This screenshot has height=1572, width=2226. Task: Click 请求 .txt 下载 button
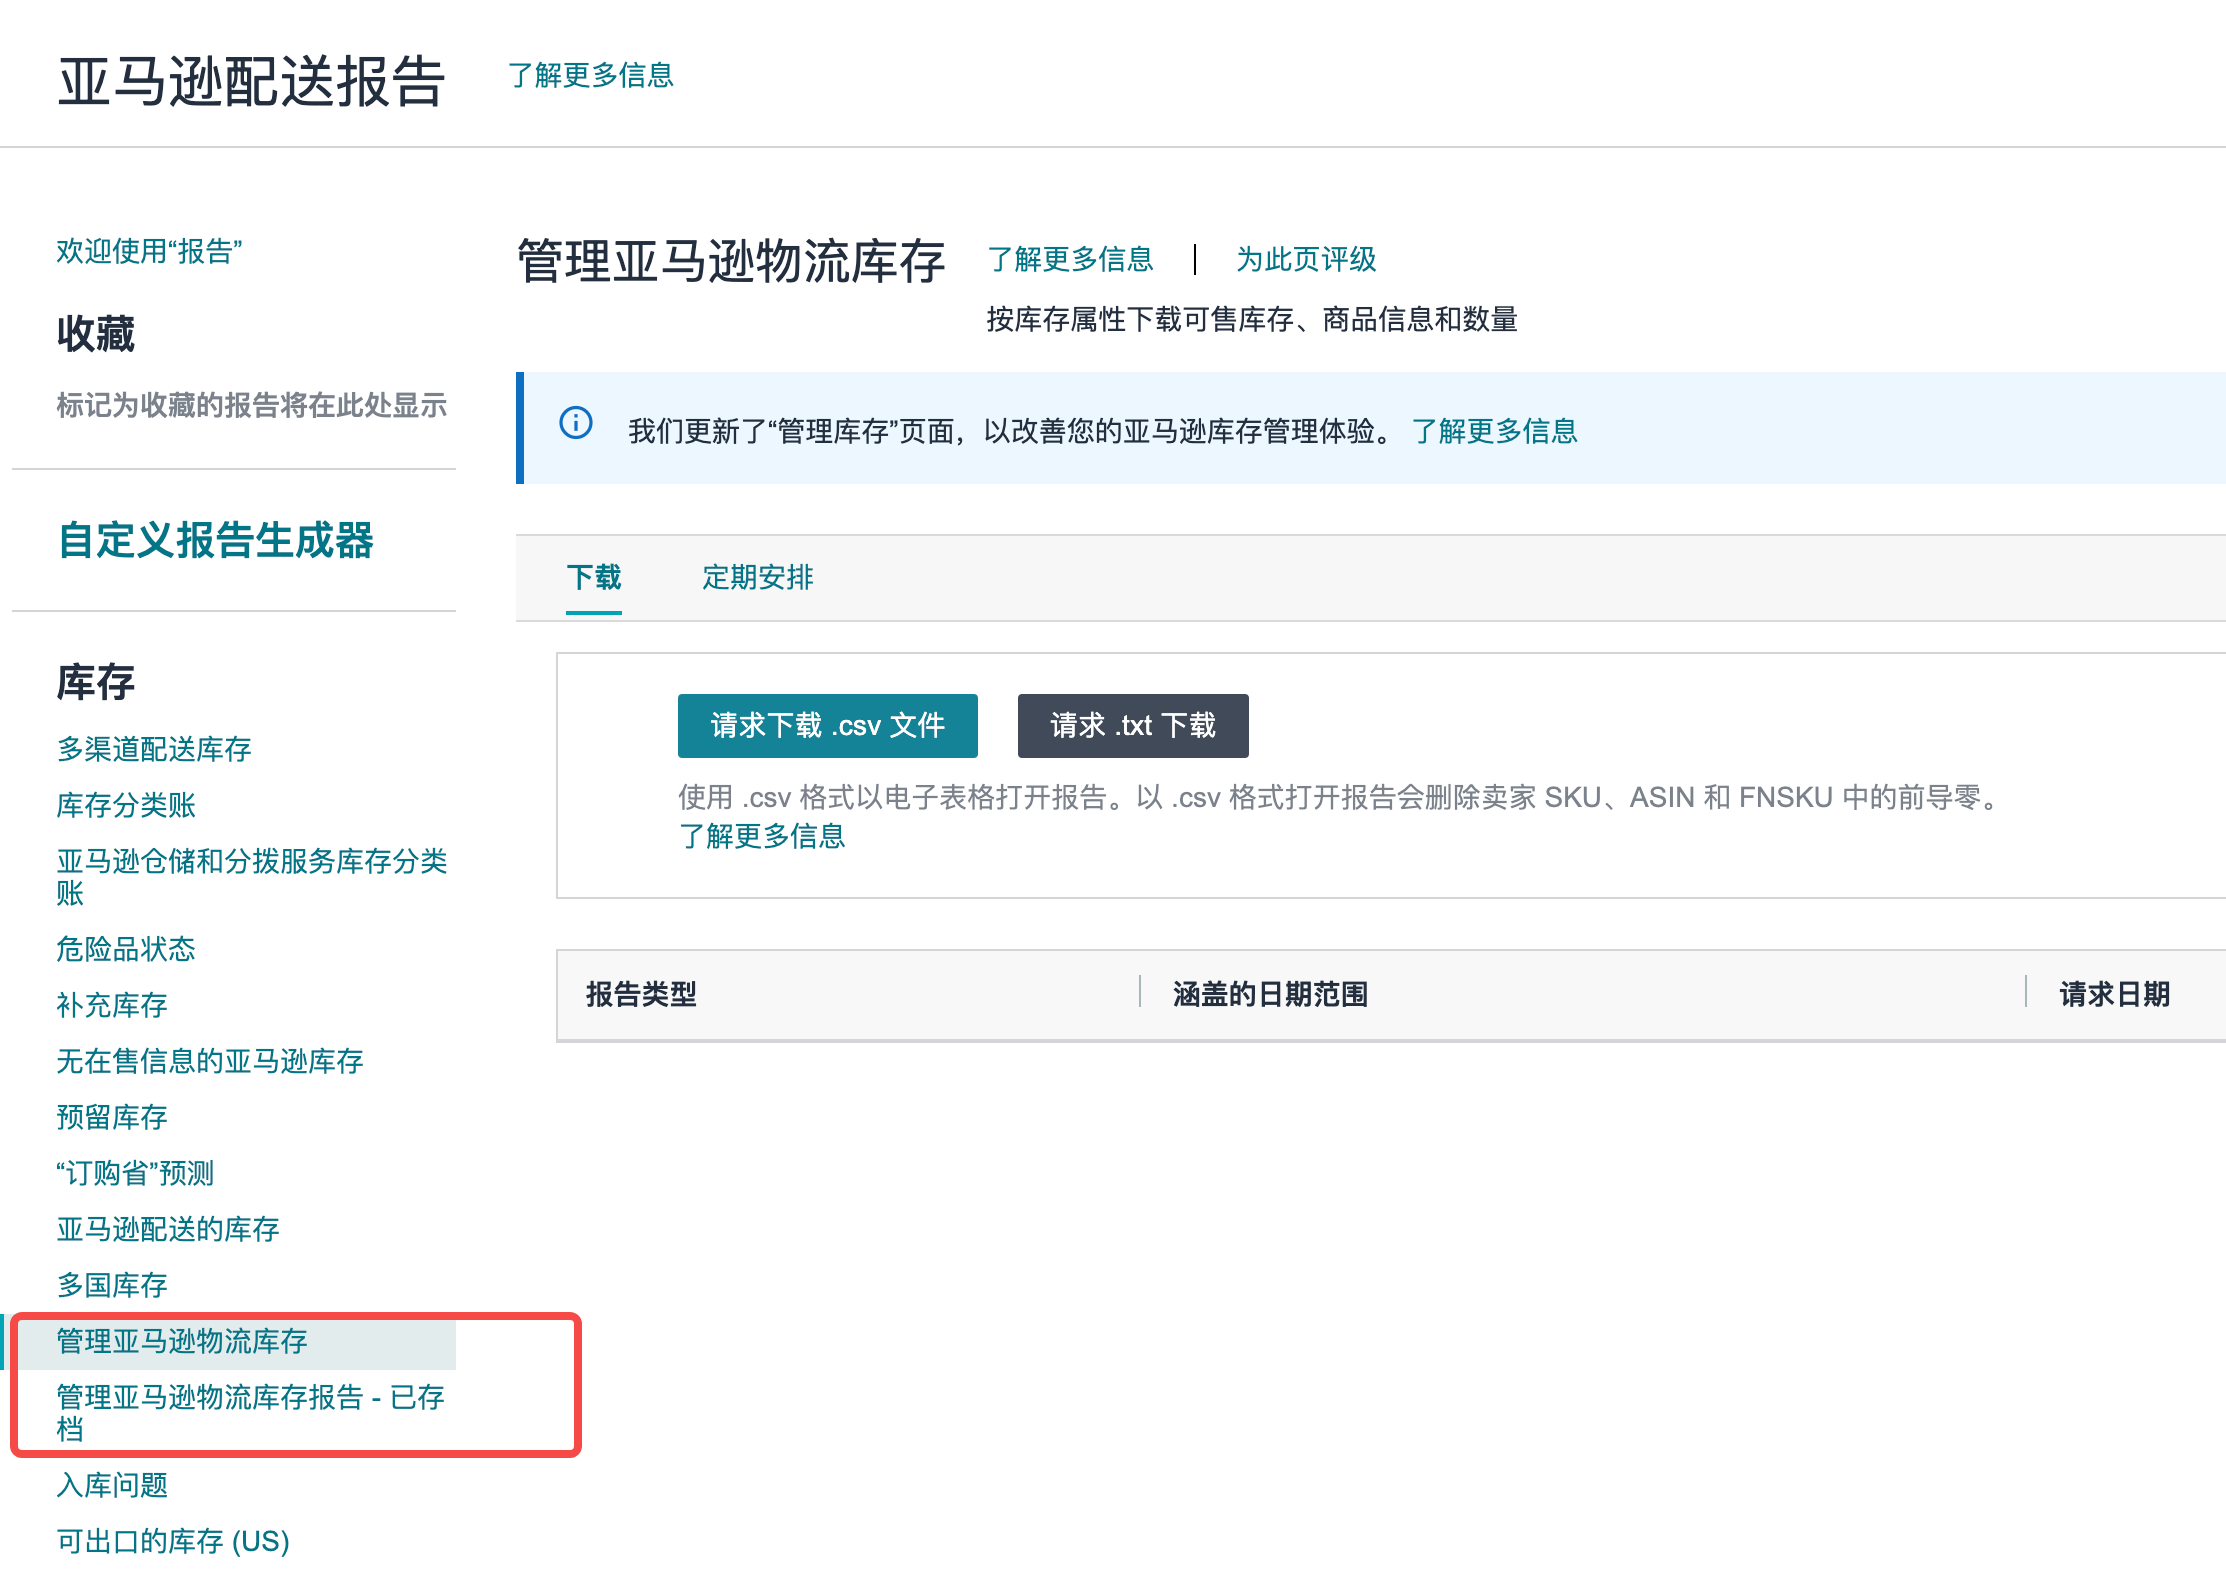click(x=1133, y=726)
